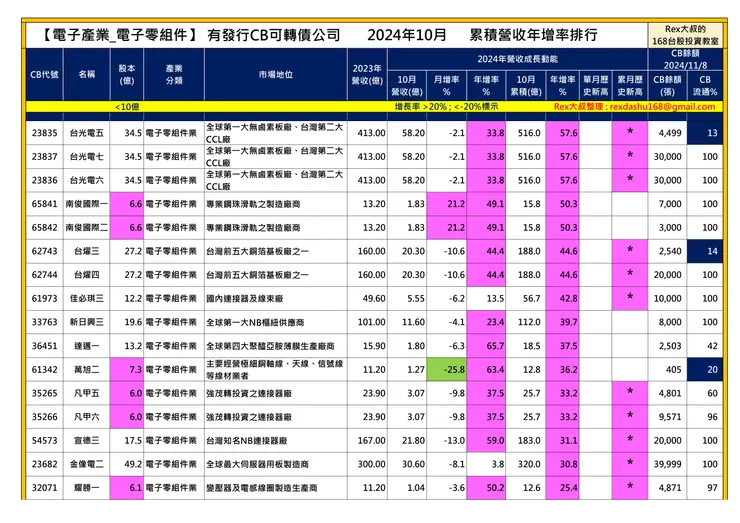Click the 2023年營收(億) column header
The height and width of the screenshot is (523, 740).
367,75
